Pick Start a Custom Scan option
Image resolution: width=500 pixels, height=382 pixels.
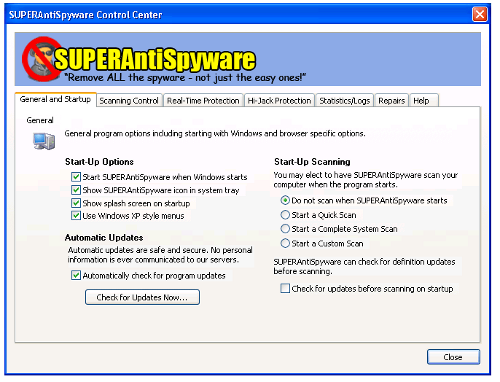pos(285,243)
